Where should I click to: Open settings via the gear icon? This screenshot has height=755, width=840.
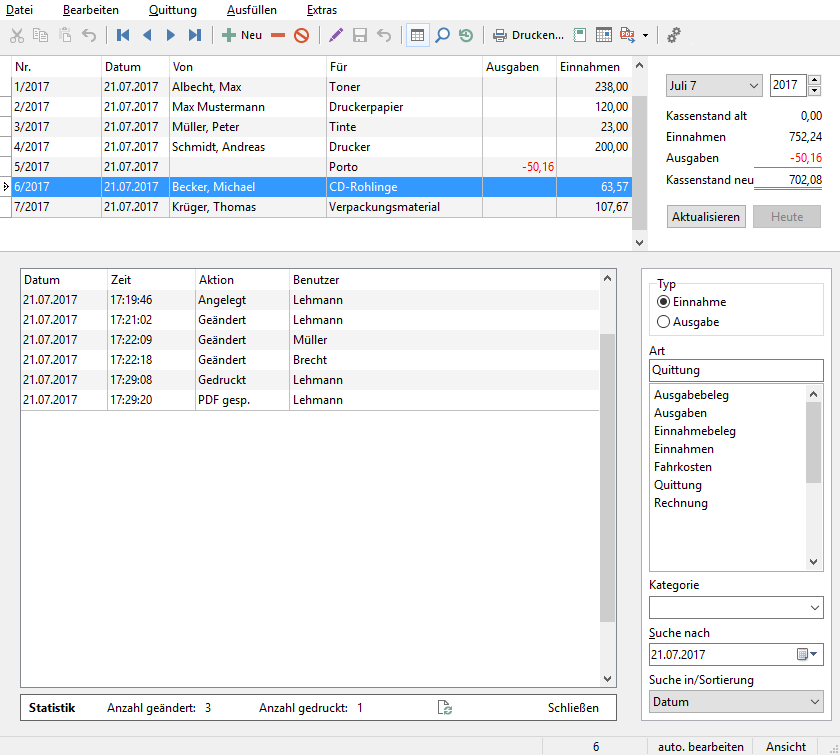point(674,35)
